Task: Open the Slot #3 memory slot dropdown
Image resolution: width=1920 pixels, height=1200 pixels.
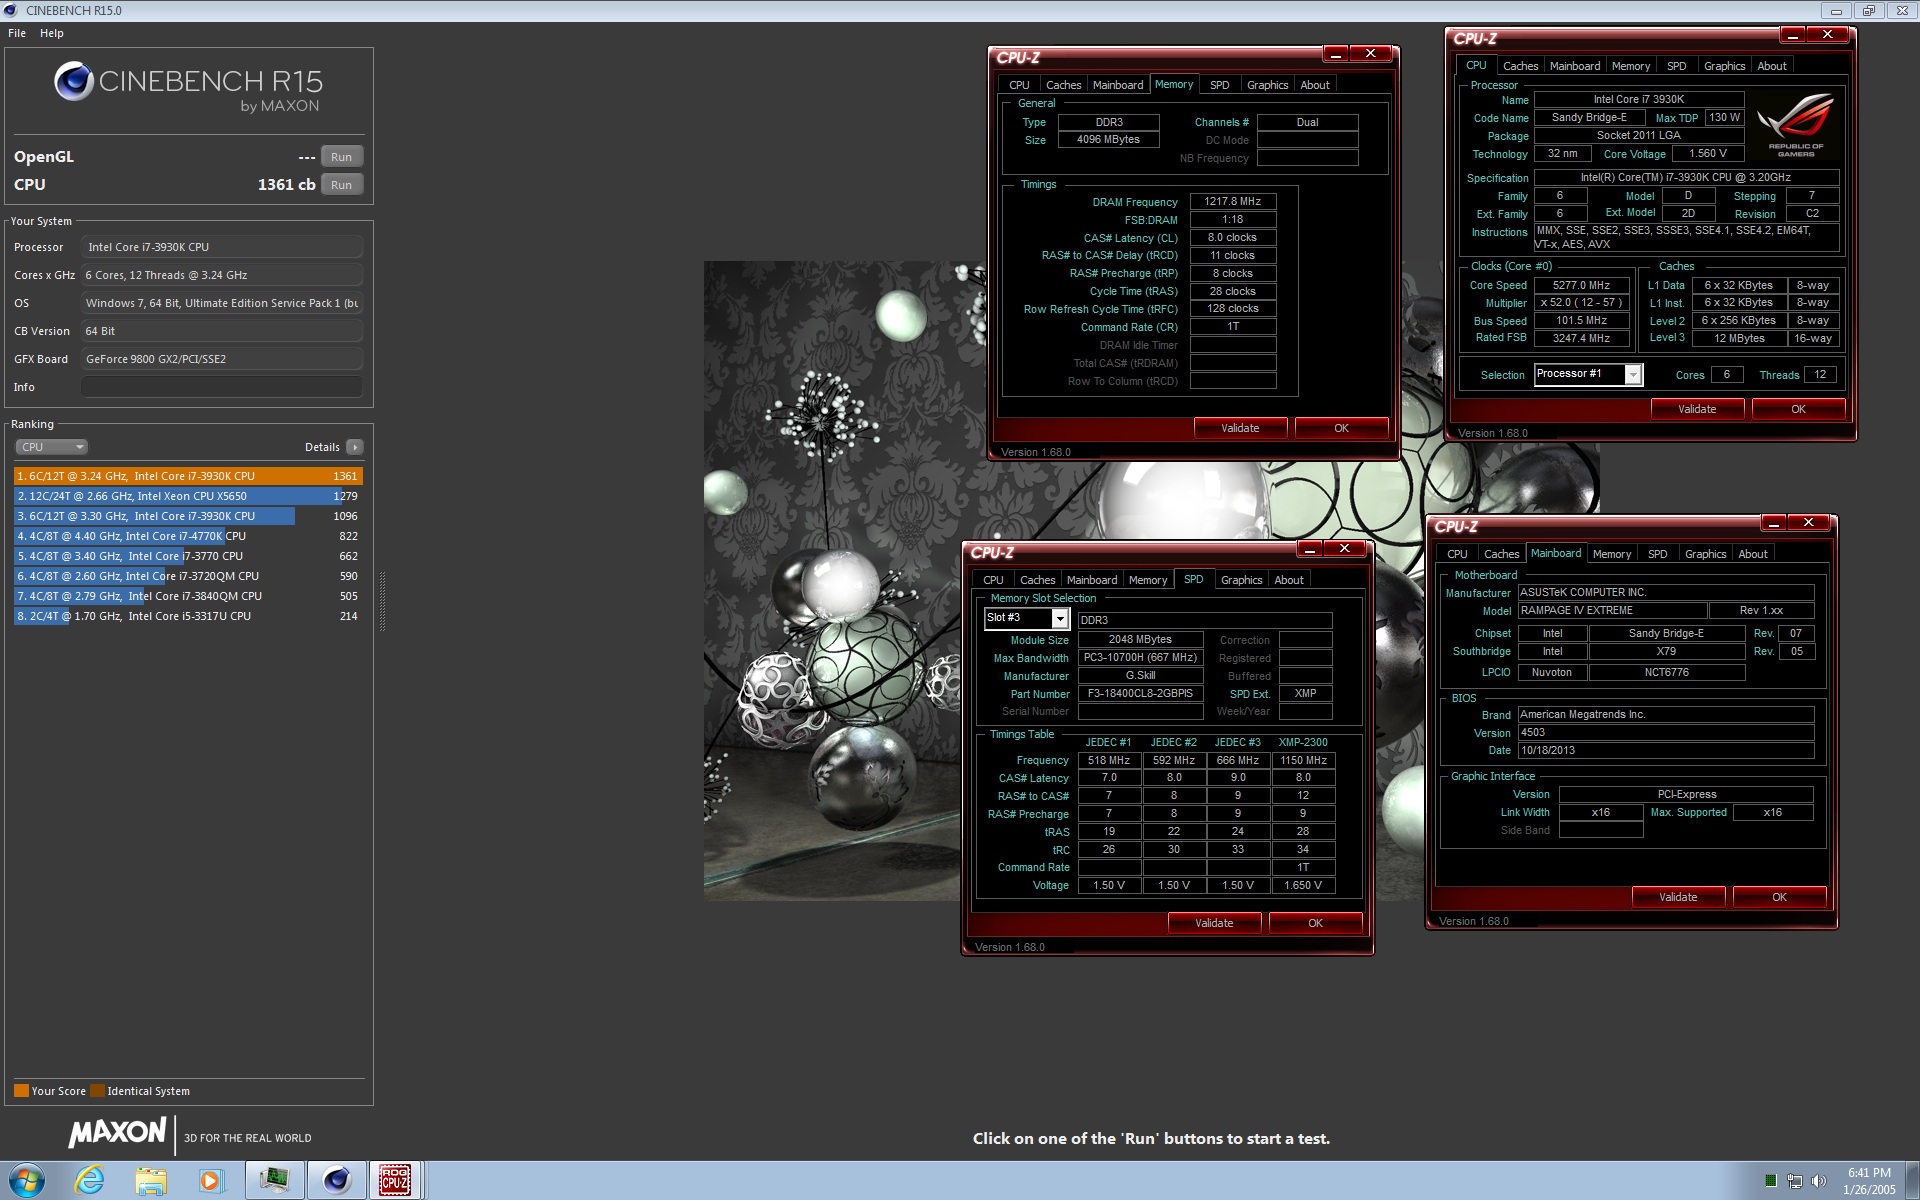Action: (x=1059, y=619)
